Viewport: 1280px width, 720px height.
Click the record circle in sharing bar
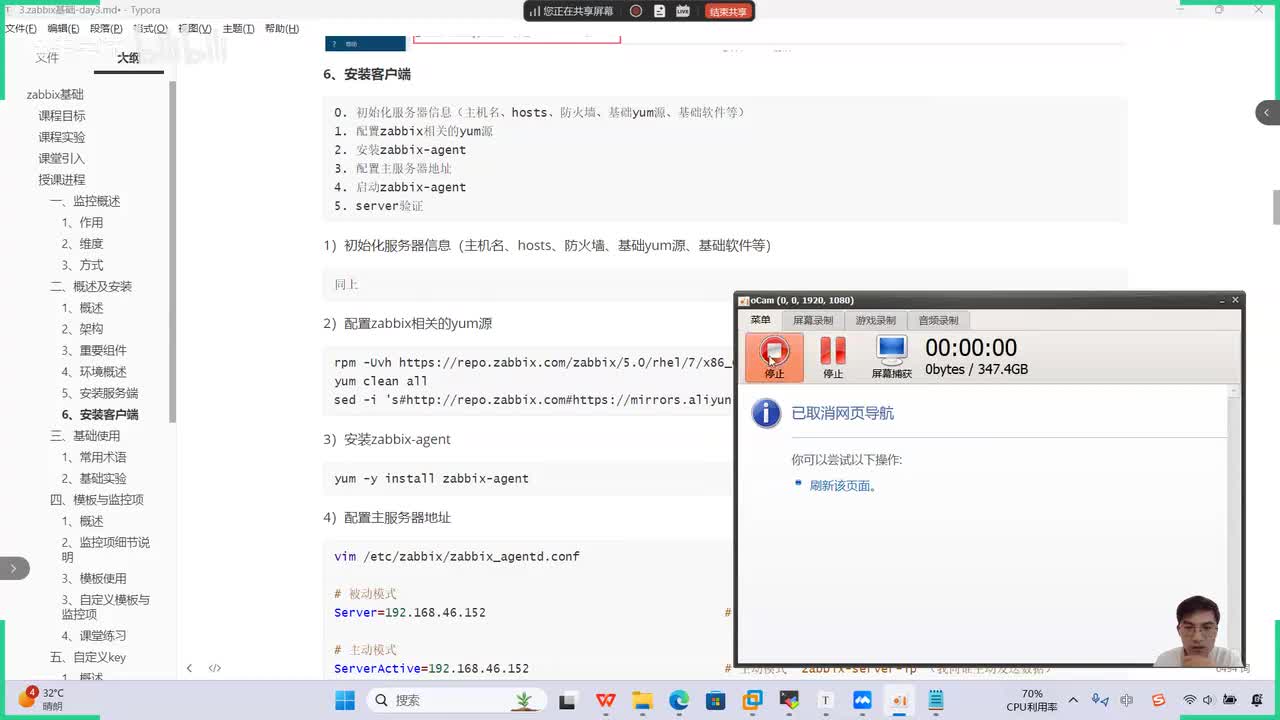click(636, 11)
